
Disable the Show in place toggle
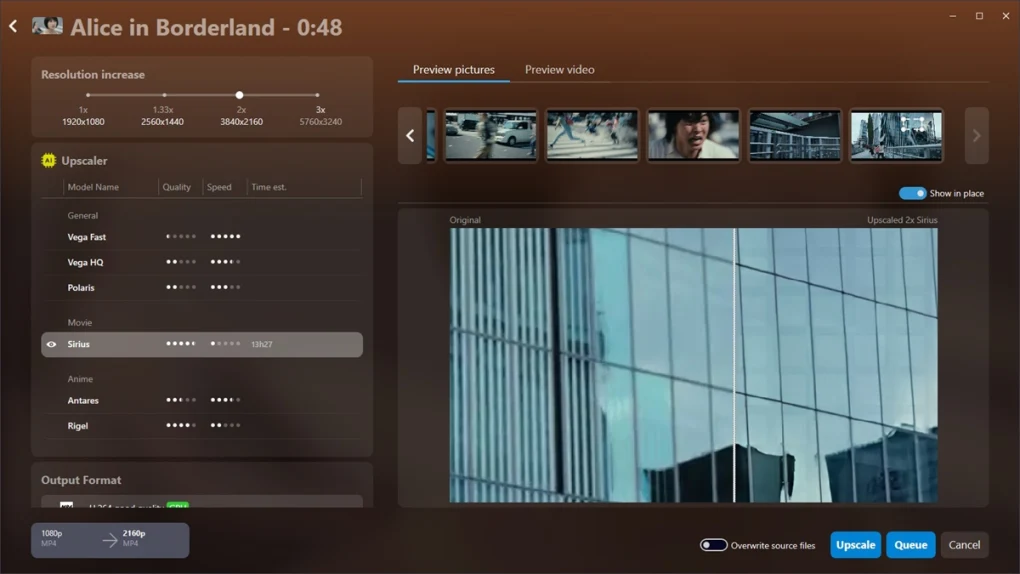[x=912, y=193]
